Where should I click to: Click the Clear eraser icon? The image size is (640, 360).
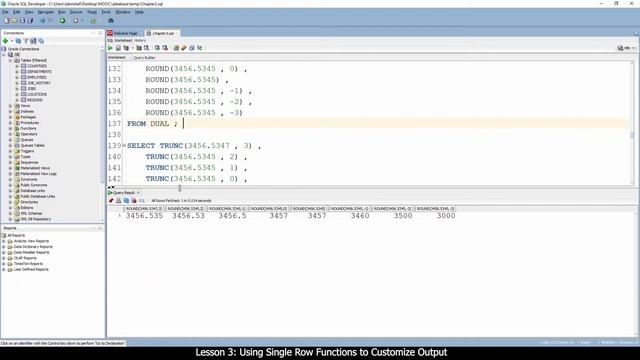pyautogui.click(x=184, y=48)
